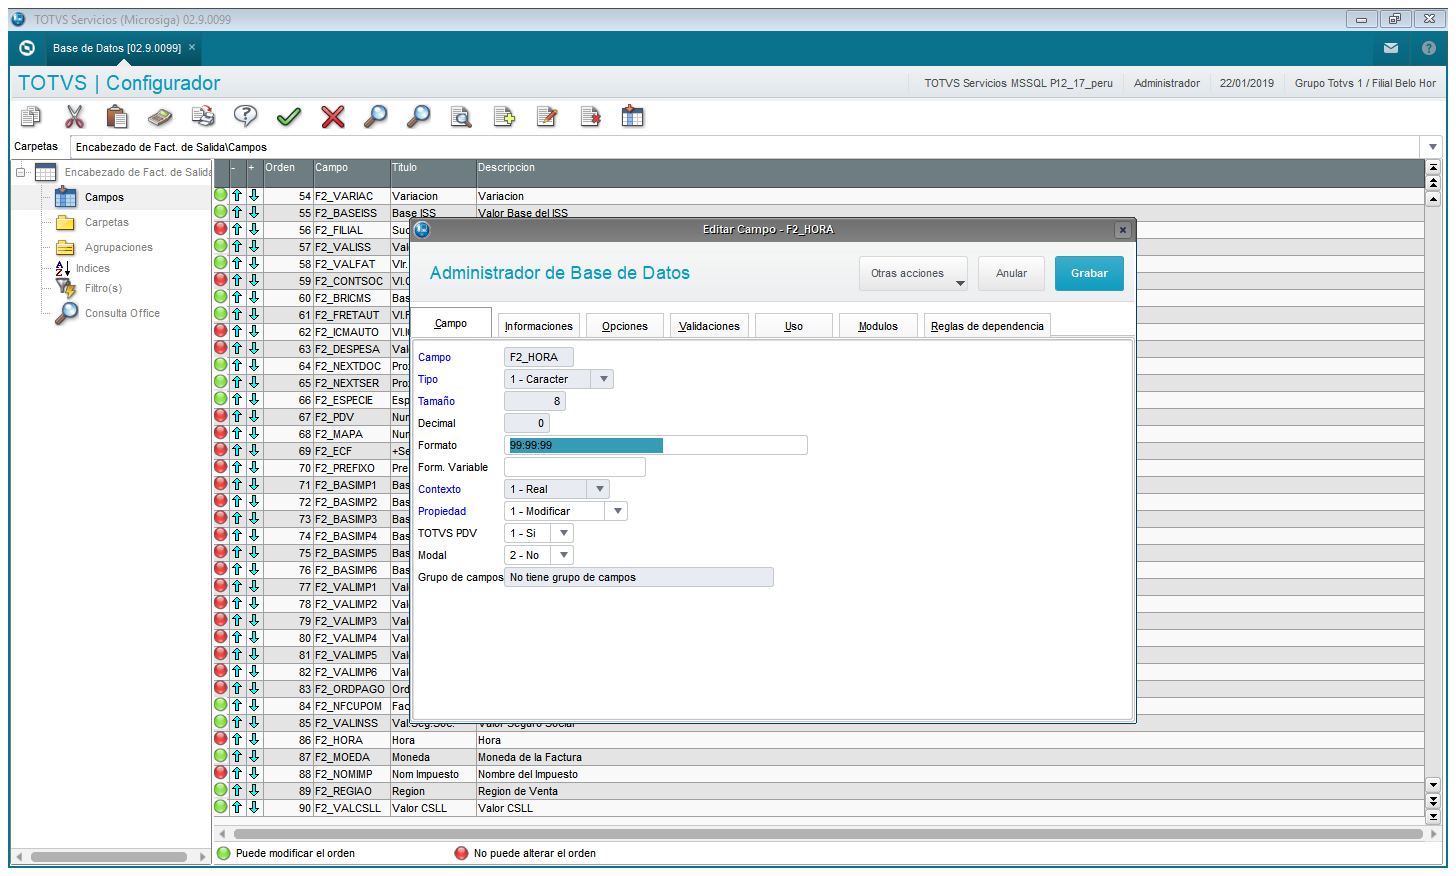
Task: Open the Reglas de dependencia tab
Action: [987, 326]
